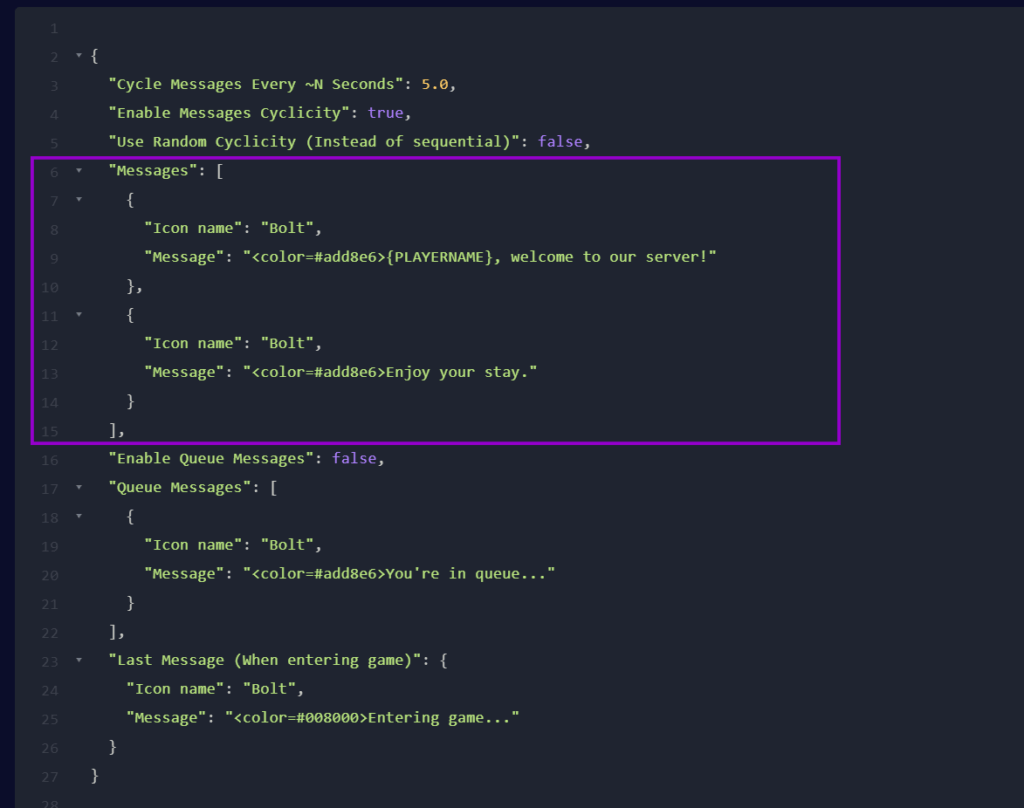The image size is (1024, 808).
Task: Click the "Enable Messages Cyclicity" key
Action: point(229,113)
